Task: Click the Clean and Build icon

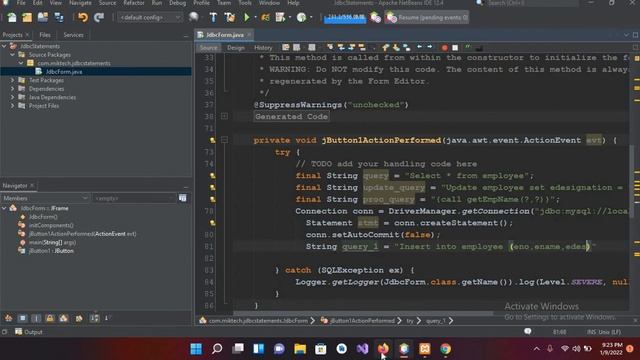Action: click(x=229, y=17)
